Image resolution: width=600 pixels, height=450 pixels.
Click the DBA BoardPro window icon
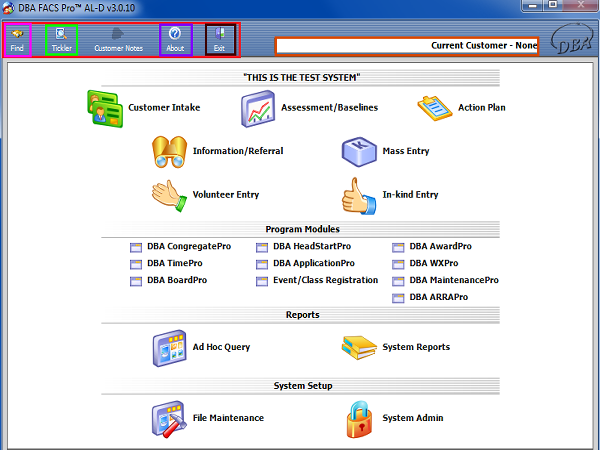pos(136,281)
